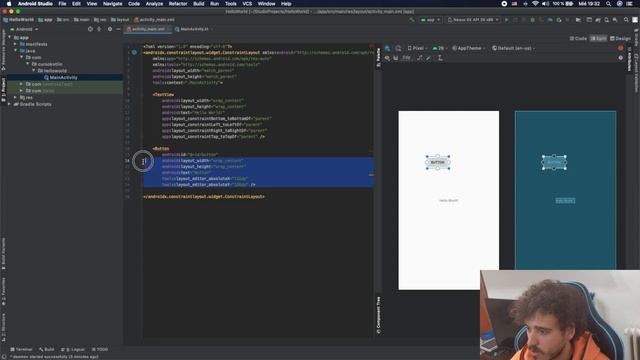Switch to MainActivity.kt editor tab
This screenshot has height=360, width=640.
(x=194, y=29)
